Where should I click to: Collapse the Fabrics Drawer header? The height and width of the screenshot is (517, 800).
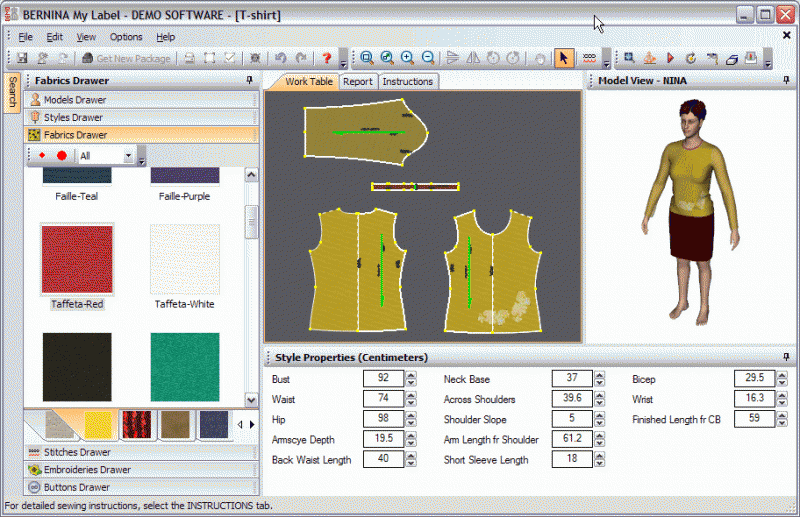click(x=142, y=135)
